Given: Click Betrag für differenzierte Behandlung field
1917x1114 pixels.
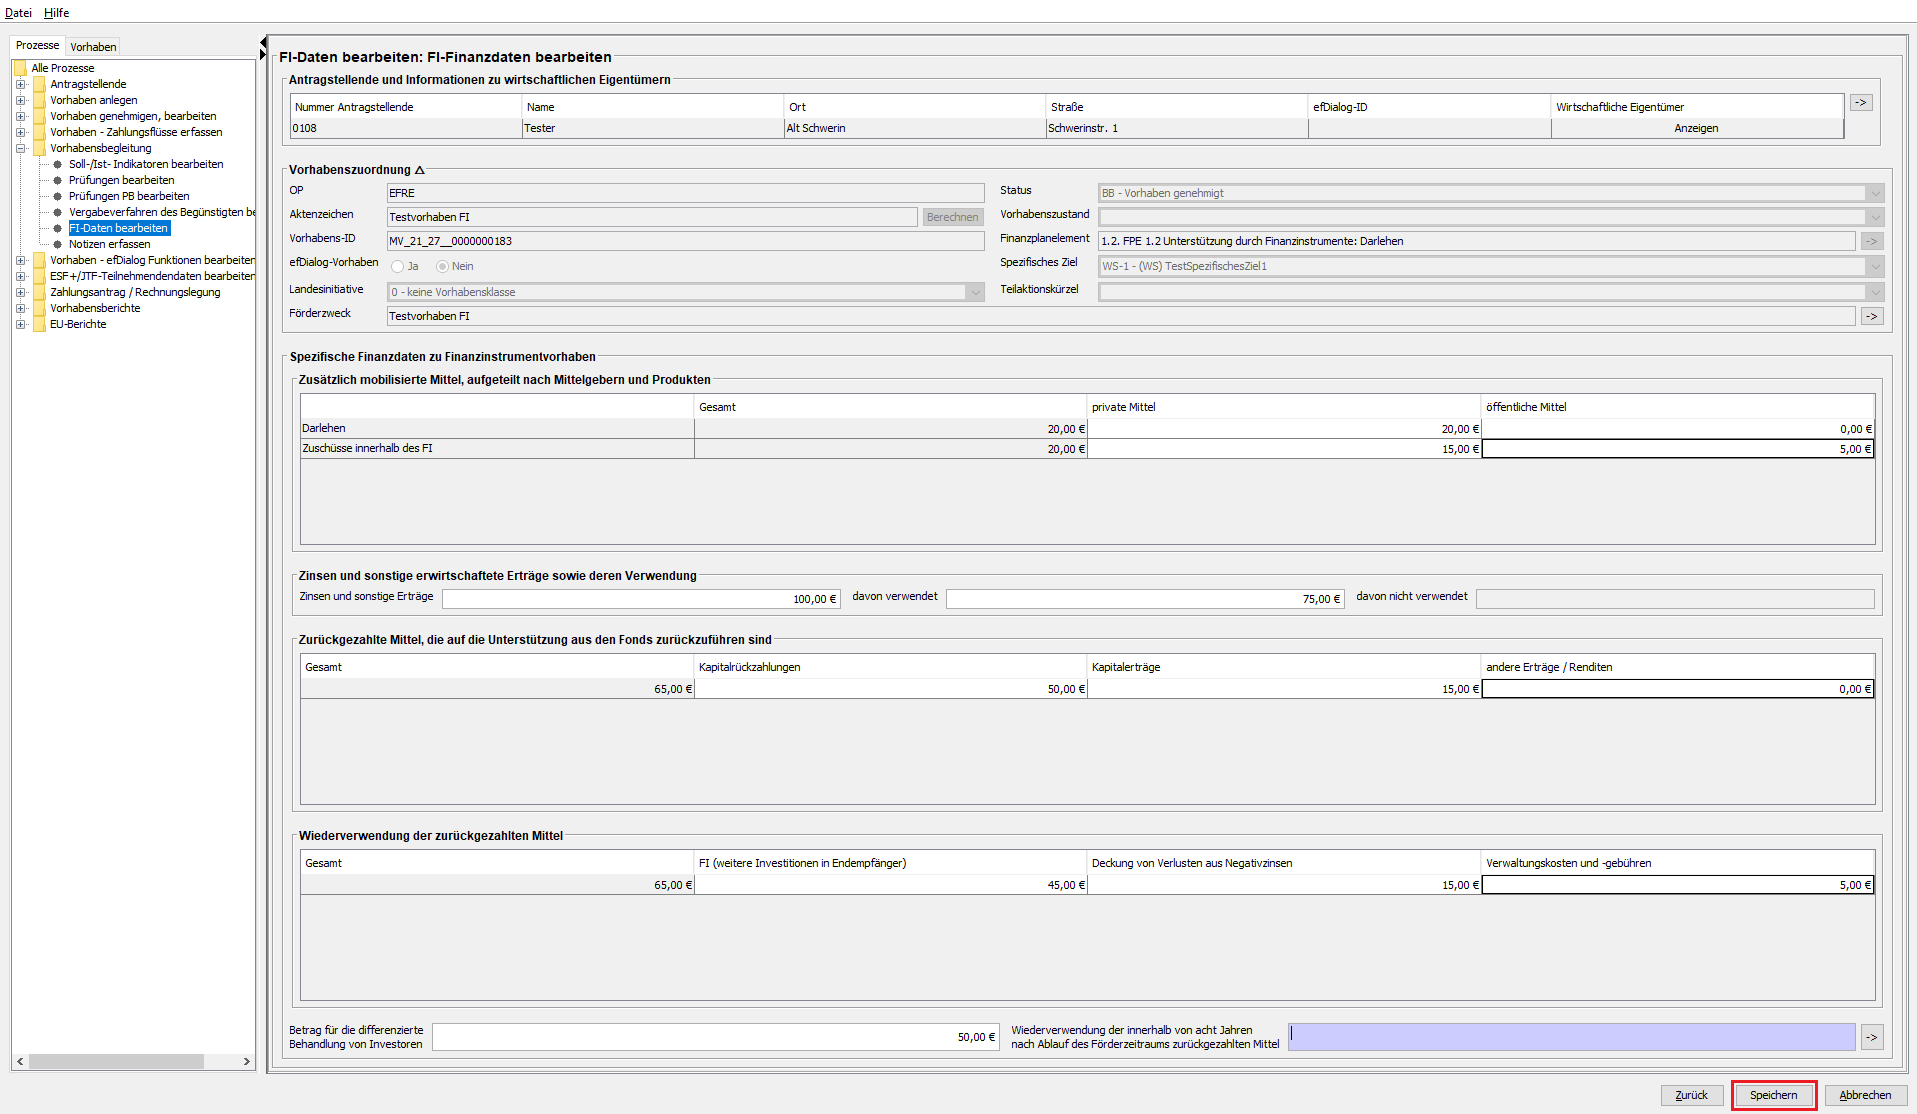Looking at the screenshot, I should click(715, 1037).
